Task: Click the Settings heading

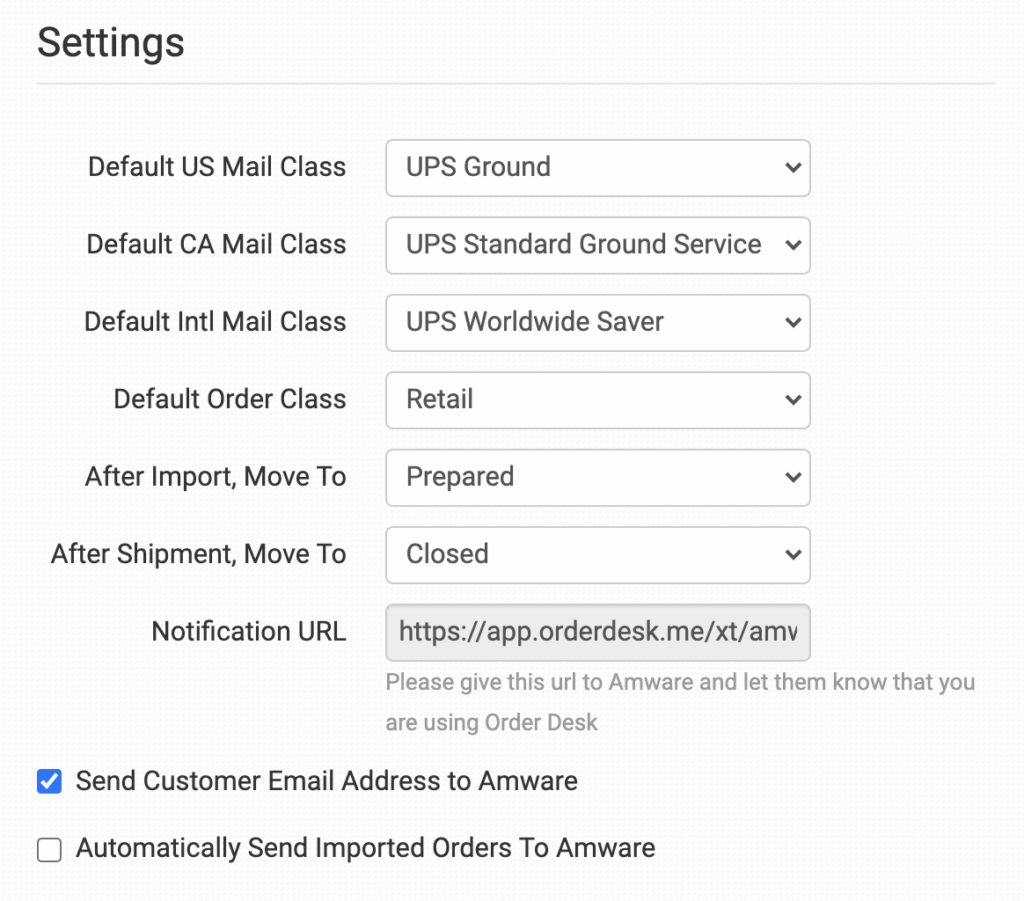Action: pos(111,43)
